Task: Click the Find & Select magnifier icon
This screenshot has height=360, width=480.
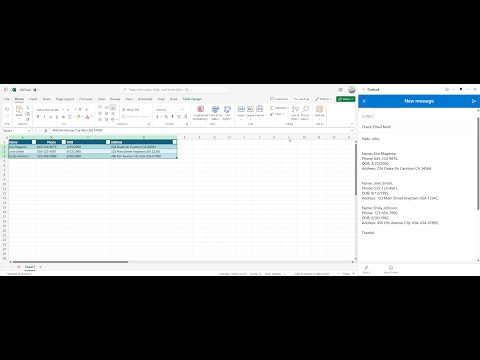Action: (x=305, y=109)
